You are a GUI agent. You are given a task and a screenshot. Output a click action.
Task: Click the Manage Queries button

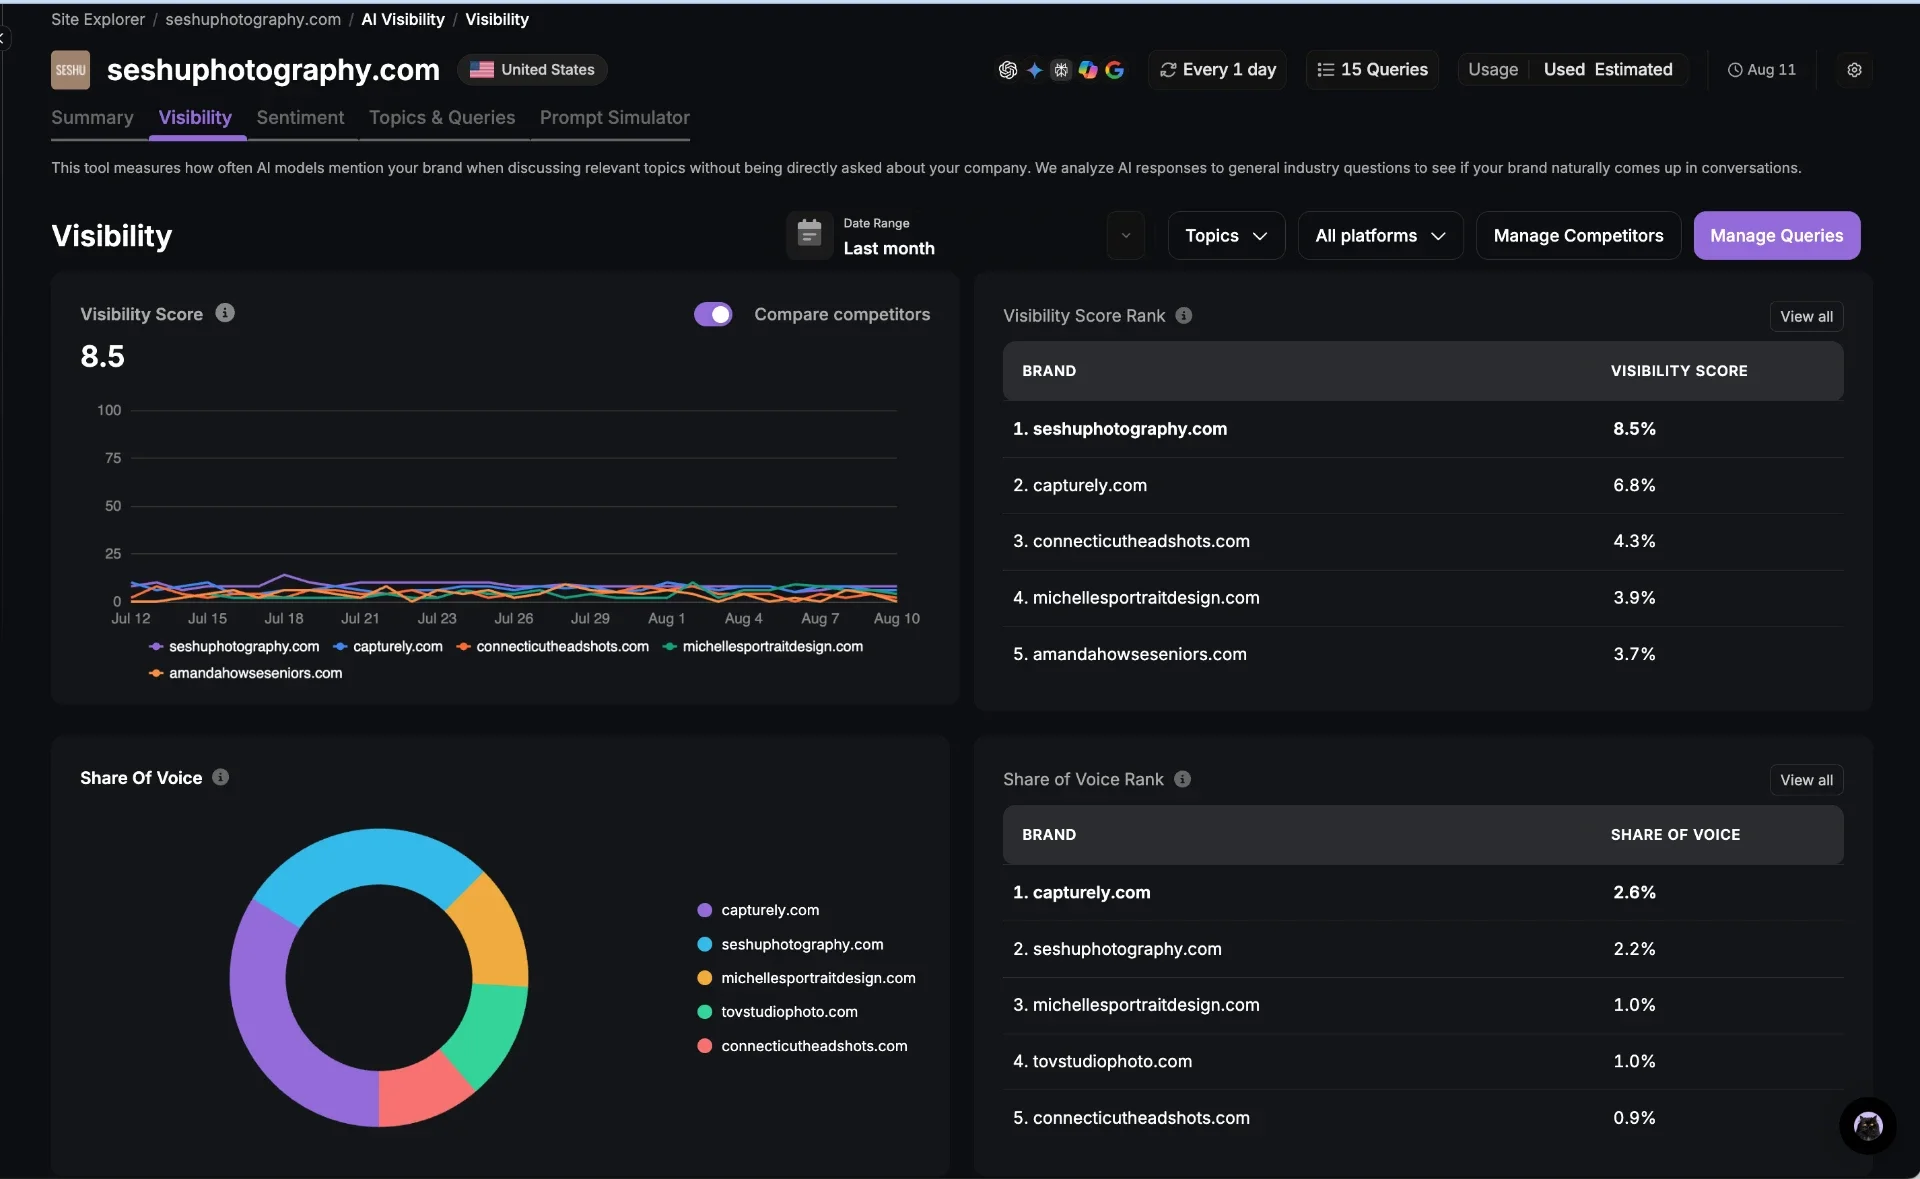[1776, 236]
